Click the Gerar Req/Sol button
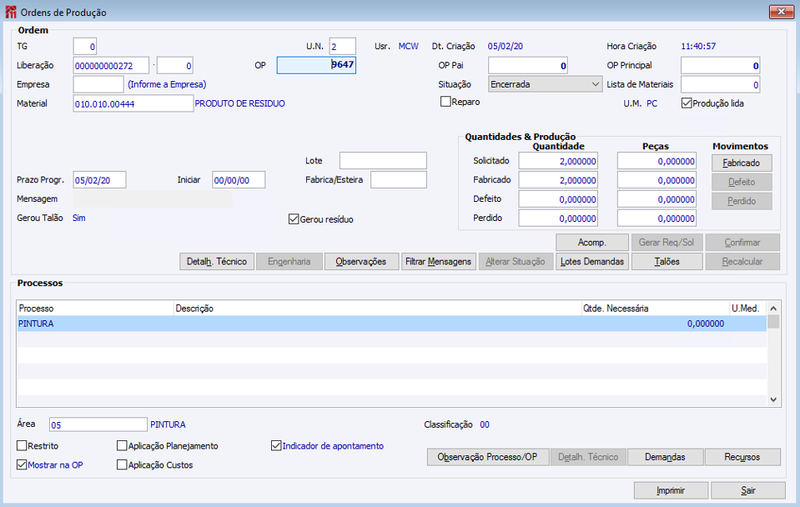Screen dimensions: 800x507 [666, 242]
